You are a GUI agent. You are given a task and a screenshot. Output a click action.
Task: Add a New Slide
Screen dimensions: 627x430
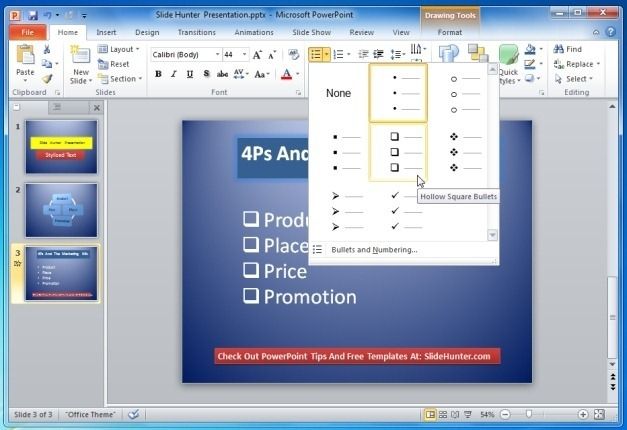[x=81, y=64]
